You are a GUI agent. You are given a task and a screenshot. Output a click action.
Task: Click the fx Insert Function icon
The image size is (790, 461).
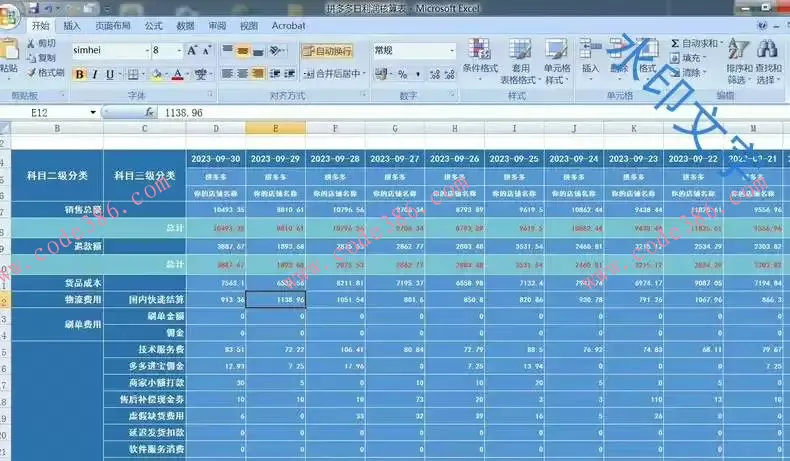coord(149,112)
